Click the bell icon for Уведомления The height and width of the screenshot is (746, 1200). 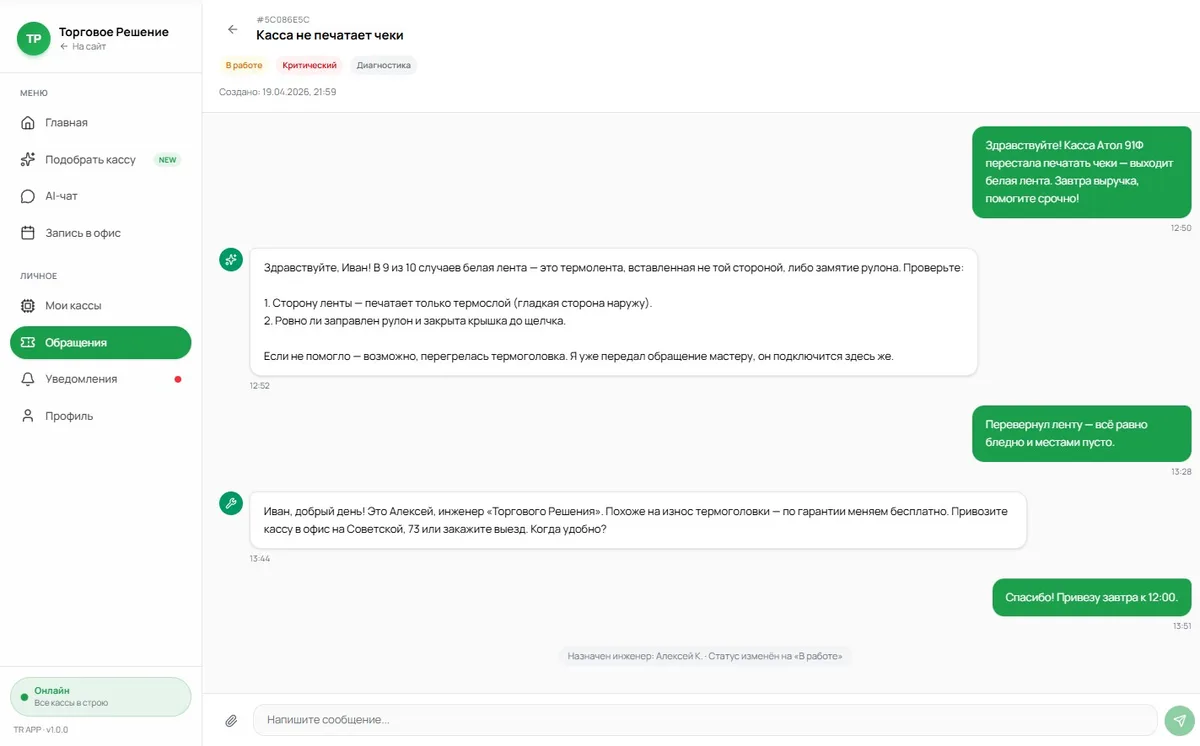(x=28, y=379)
